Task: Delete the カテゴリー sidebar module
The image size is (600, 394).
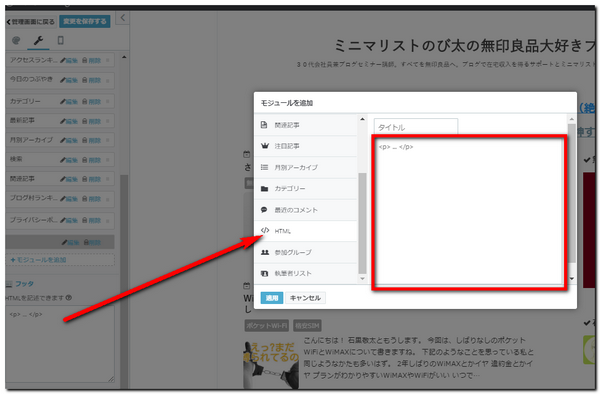Action: coord(91,102)
